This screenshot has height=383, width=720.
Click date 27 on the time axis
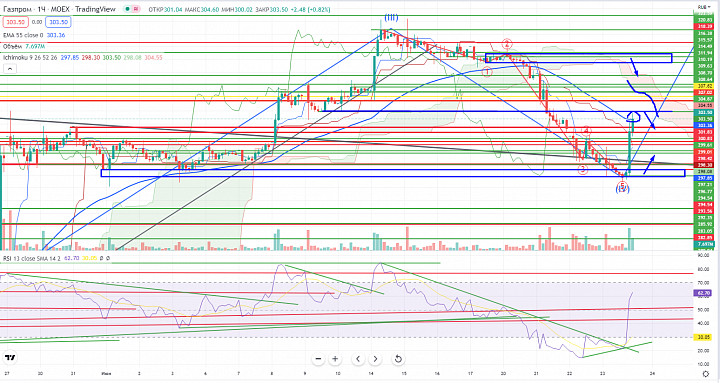coord(6,374)
